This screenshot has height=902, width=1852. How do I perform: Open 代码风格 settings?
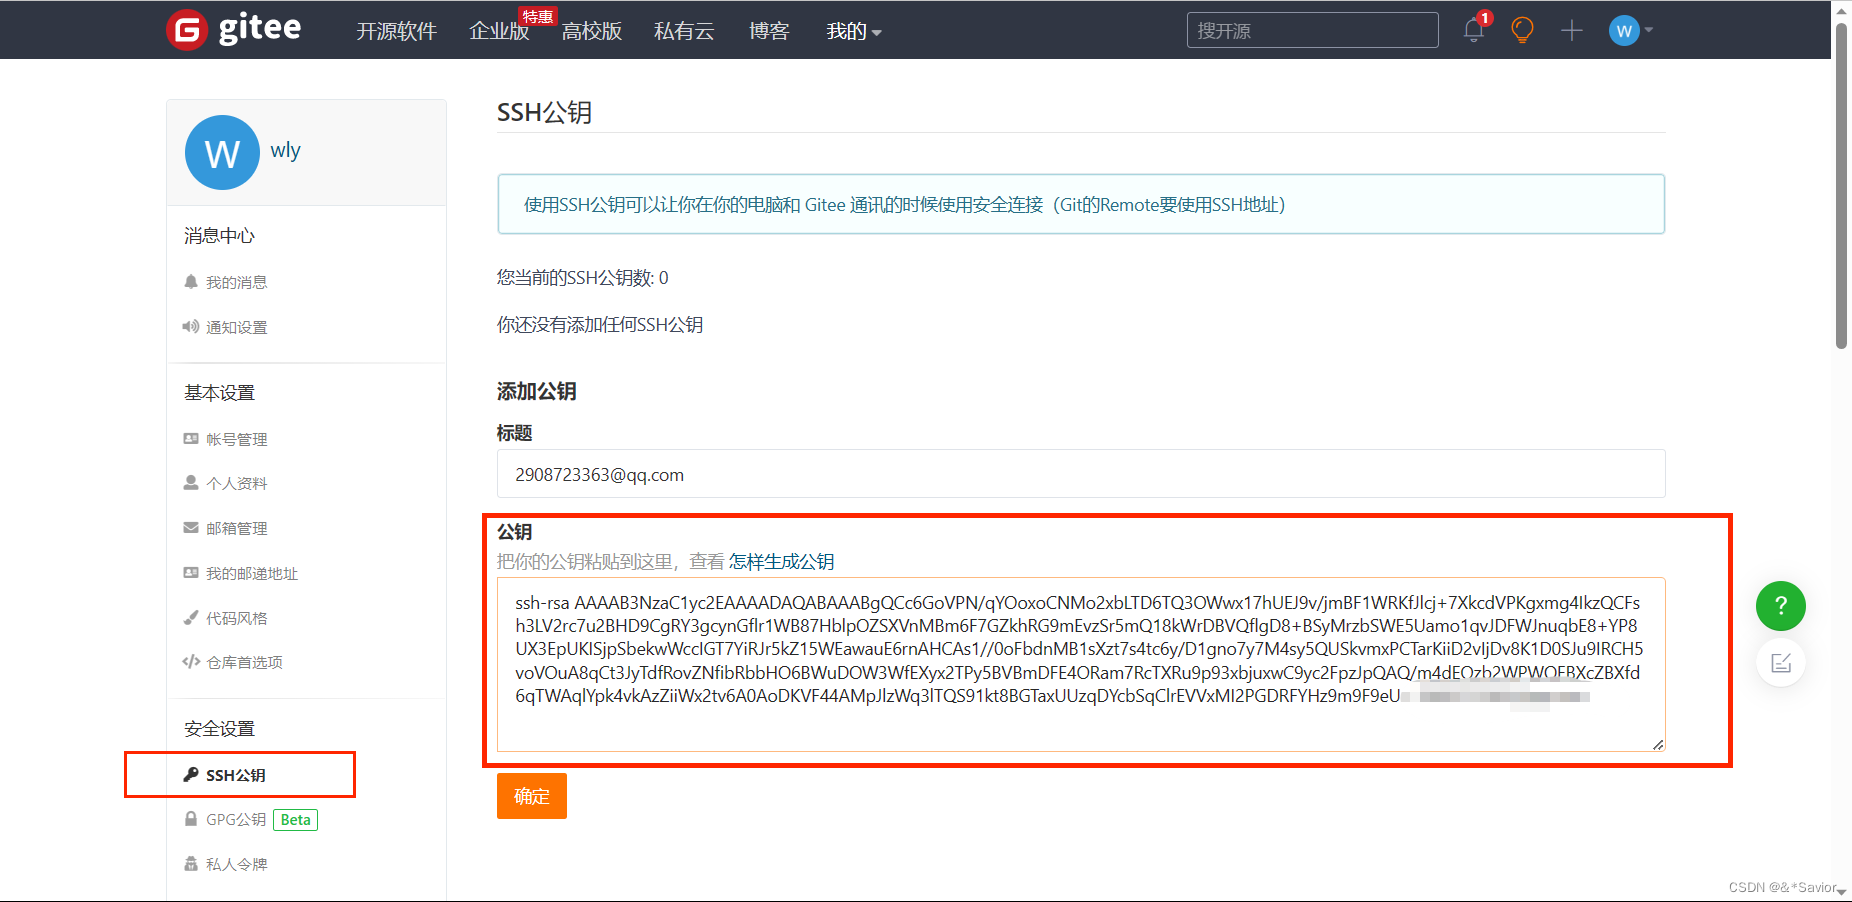point(237,619)
